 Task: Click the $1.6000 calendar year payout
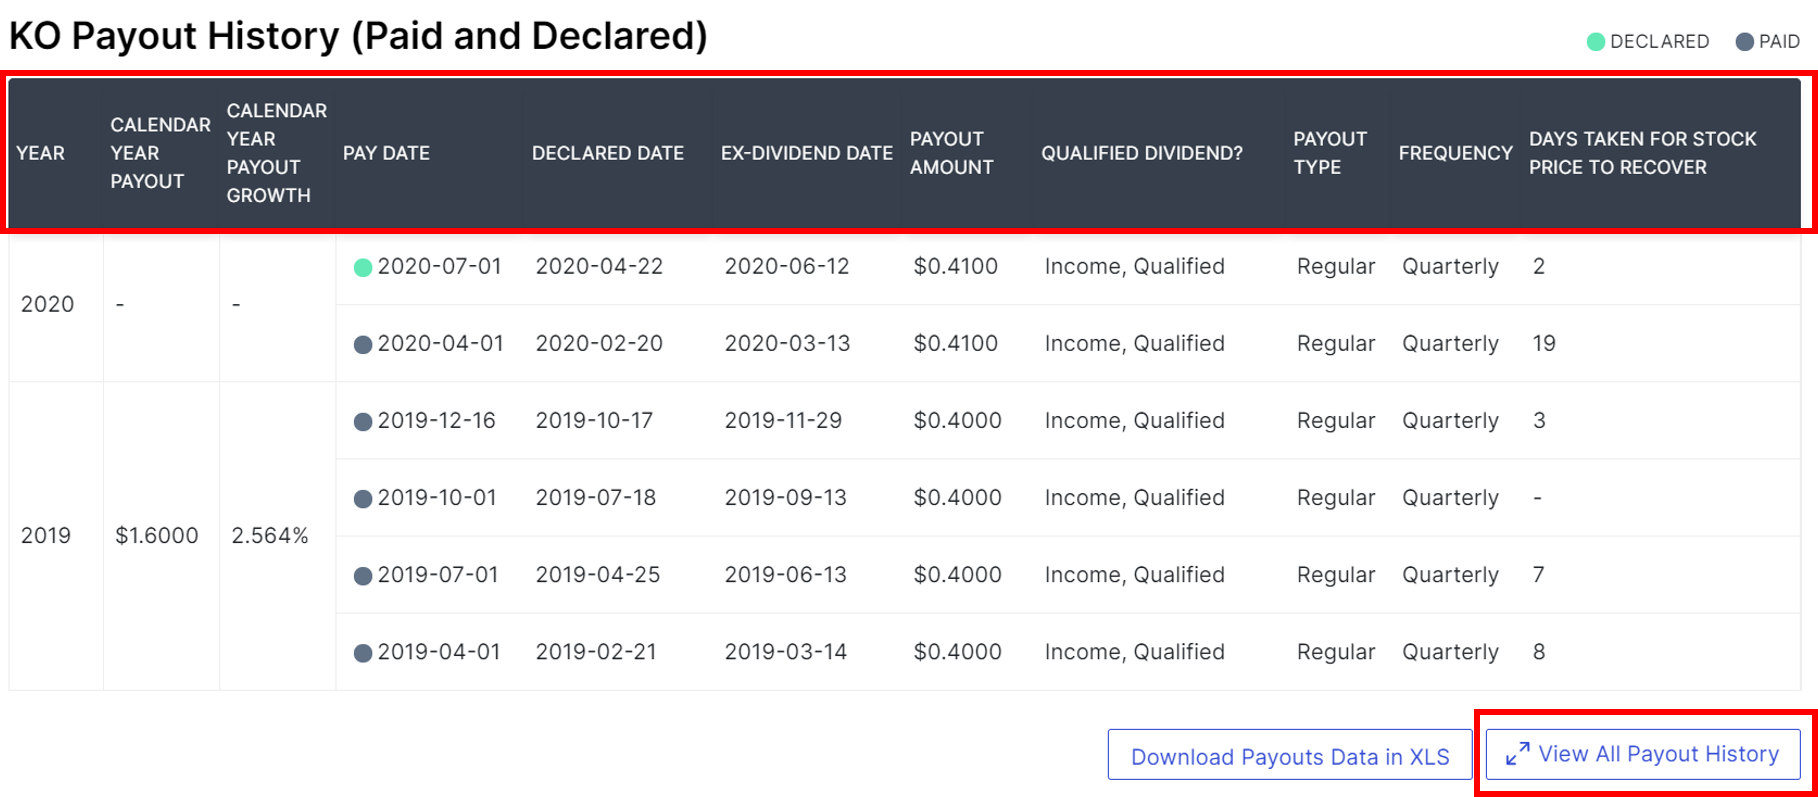[x=157, y=535]
